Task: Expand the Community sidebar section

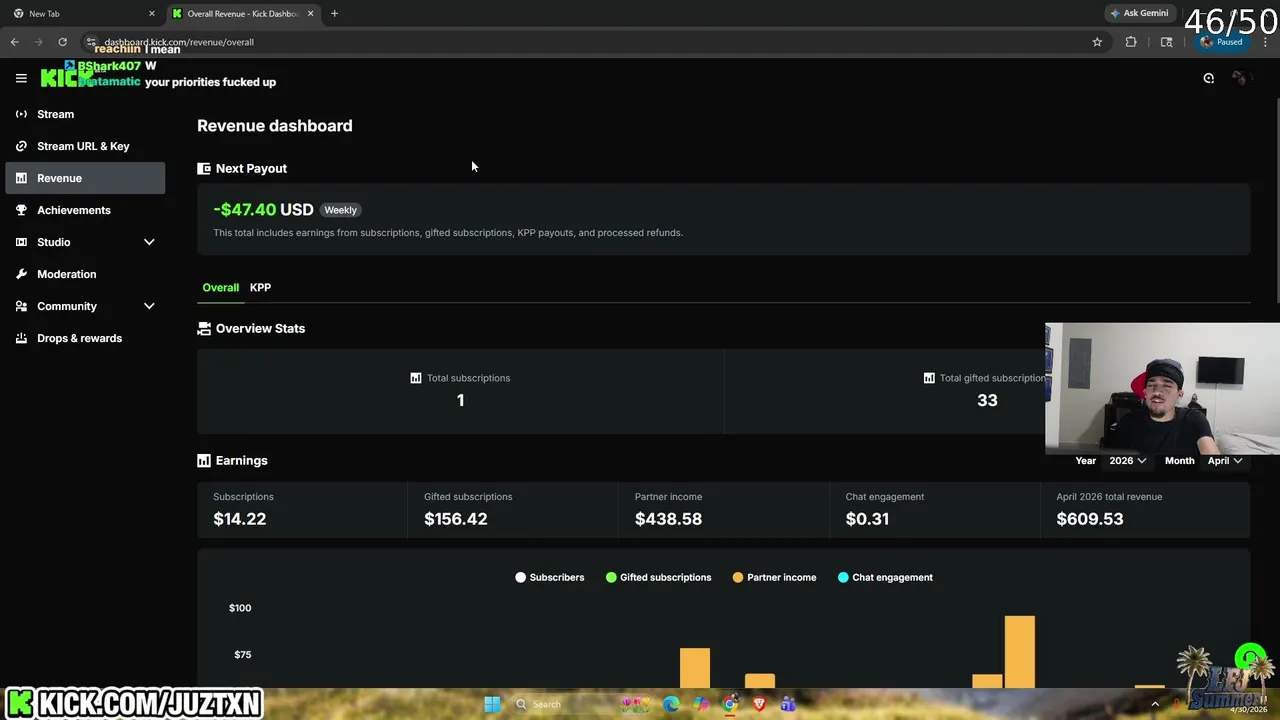Action: 149,306
